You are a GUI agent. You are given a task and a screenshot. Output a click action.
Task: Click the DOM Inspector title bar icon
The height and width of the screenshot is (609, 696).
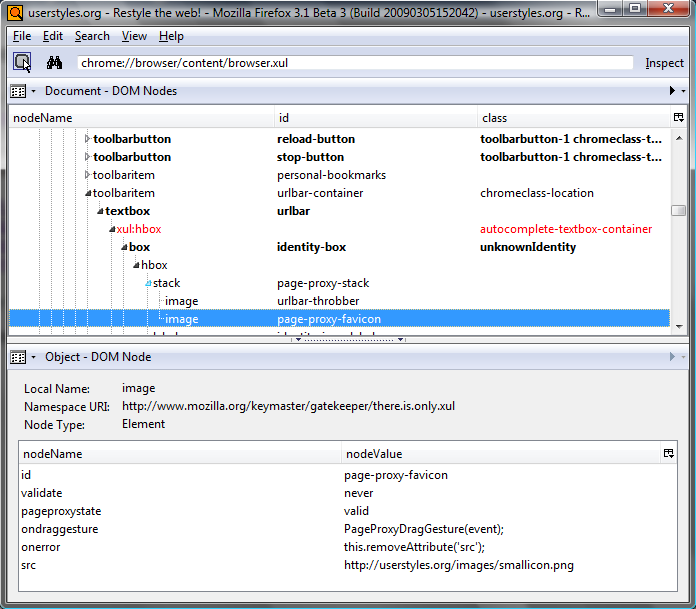coord(15,12)
